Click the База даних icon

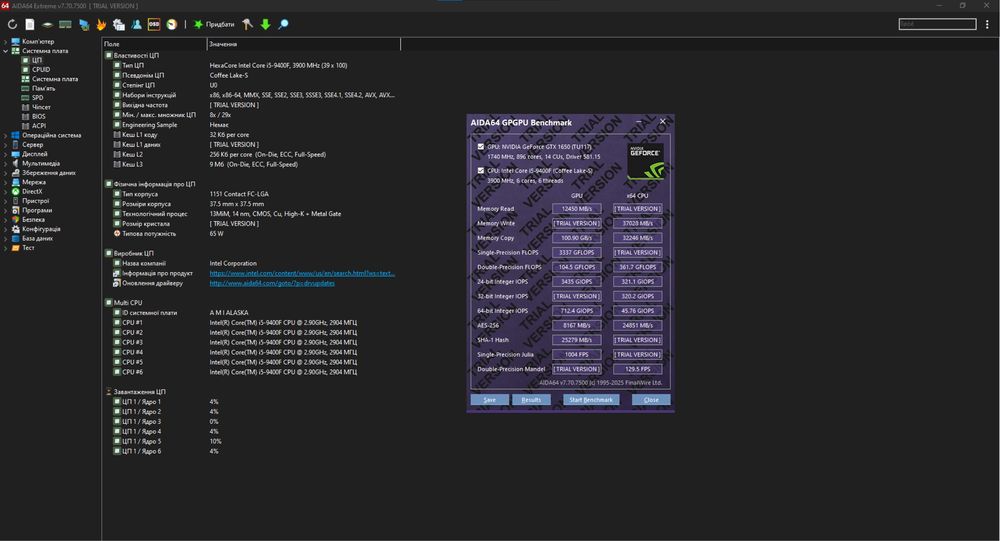coord(16,238)
